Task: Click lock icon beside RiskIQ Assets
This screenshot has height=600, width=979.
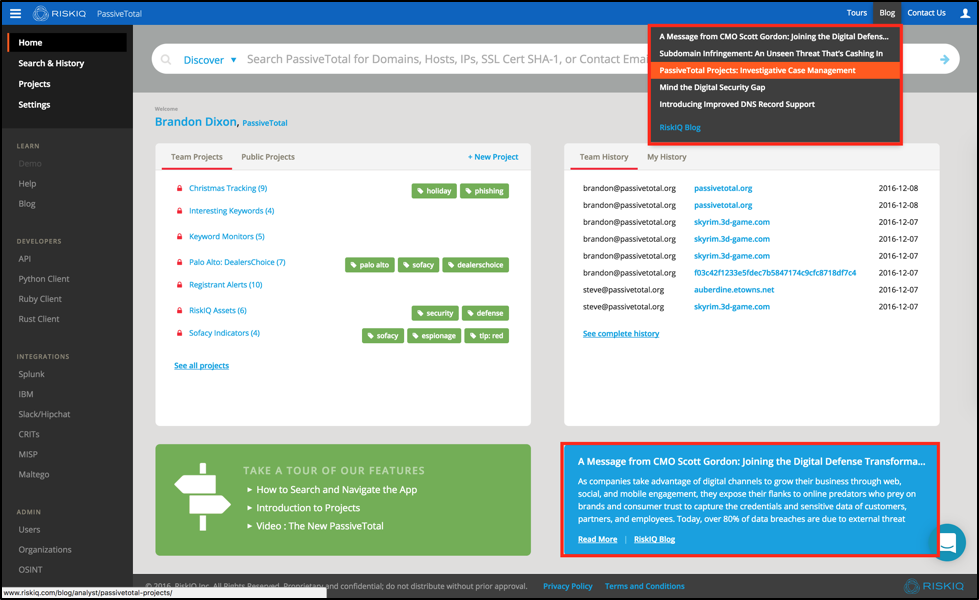Action: (x=179, y=310)
